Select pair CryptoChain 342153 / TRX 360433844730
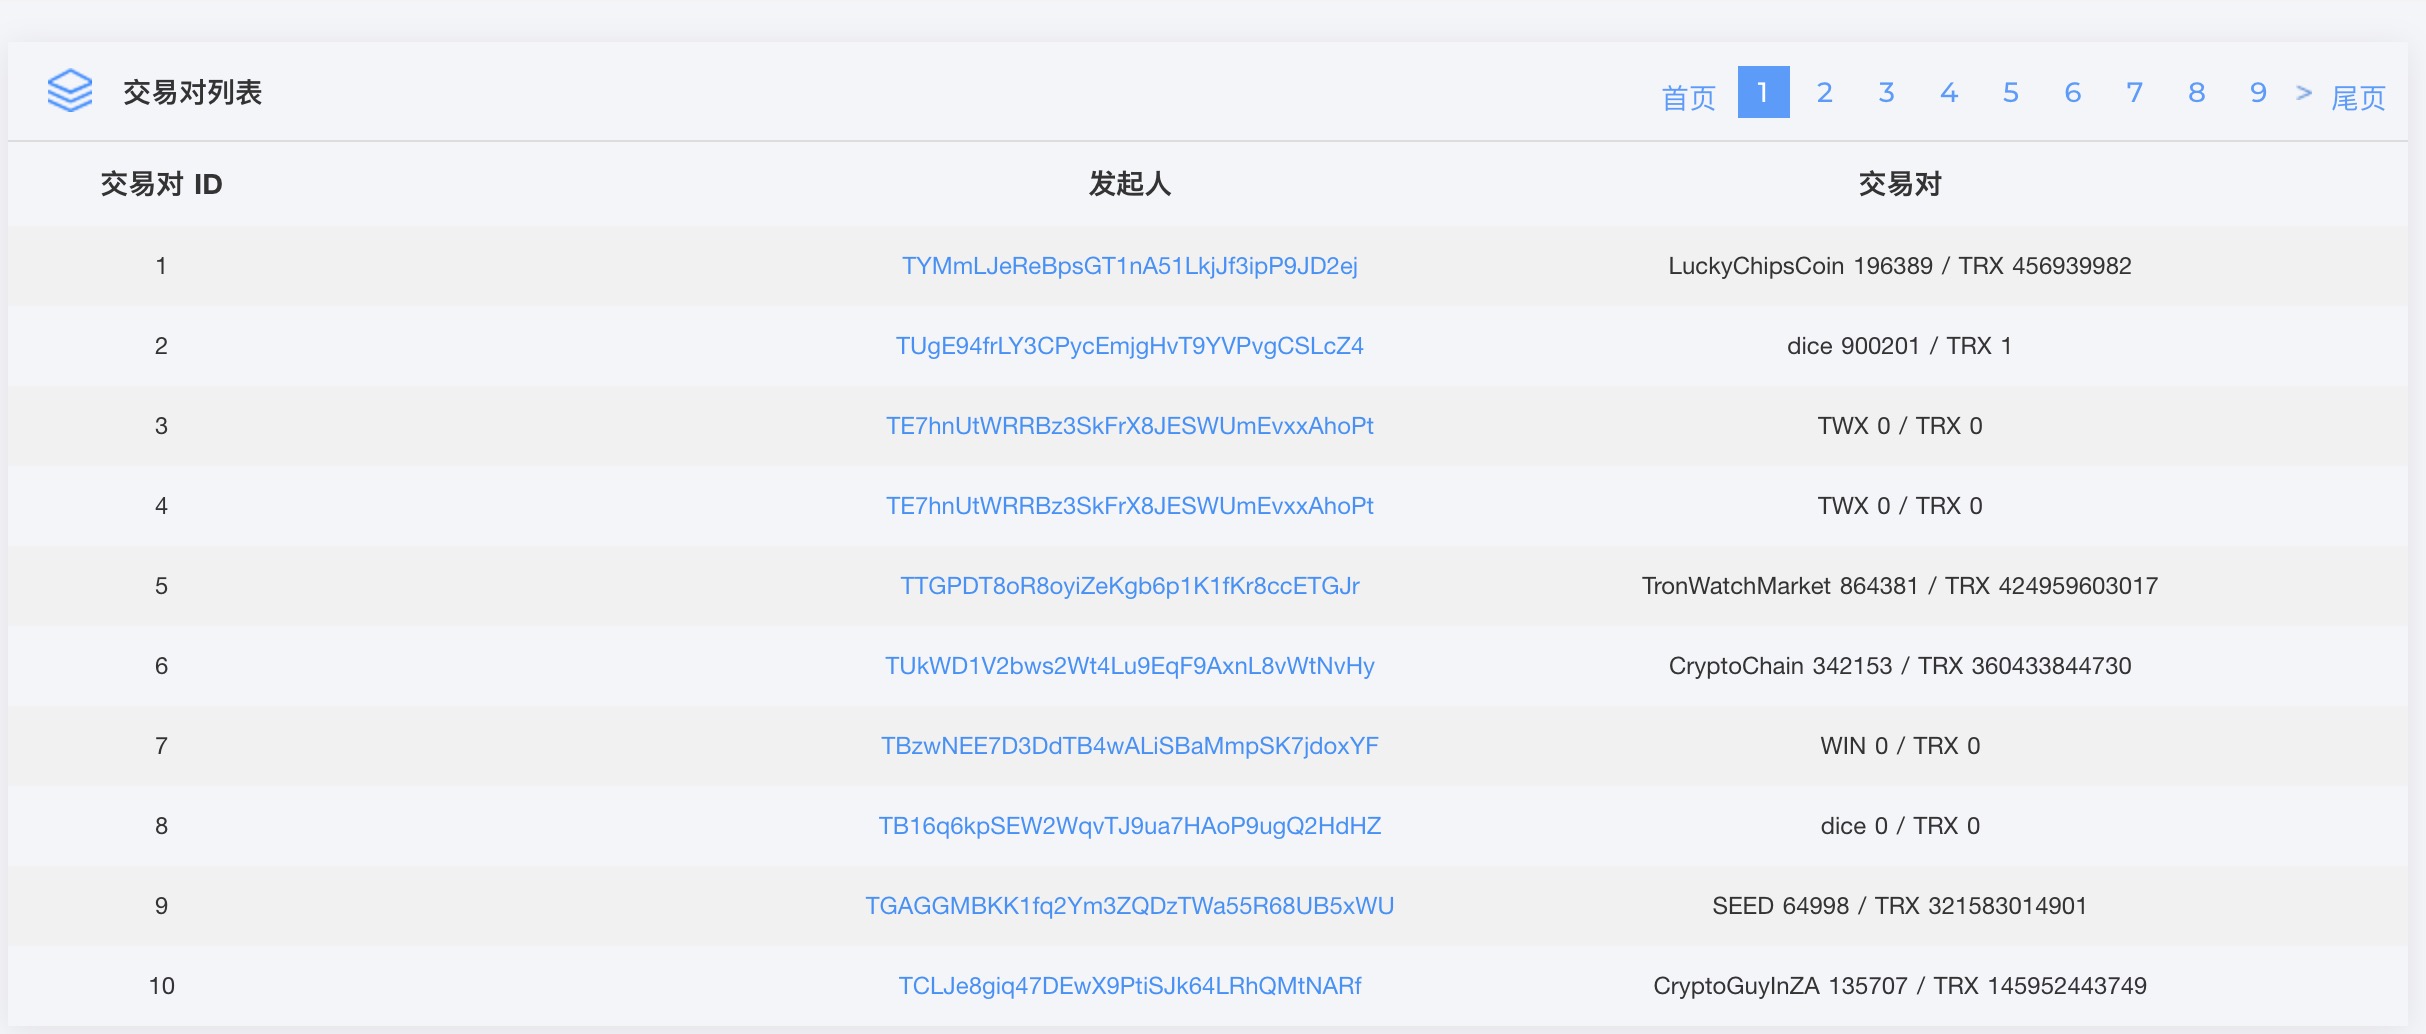Screen dimensions: 2426x1034 tap(1900, 666)
